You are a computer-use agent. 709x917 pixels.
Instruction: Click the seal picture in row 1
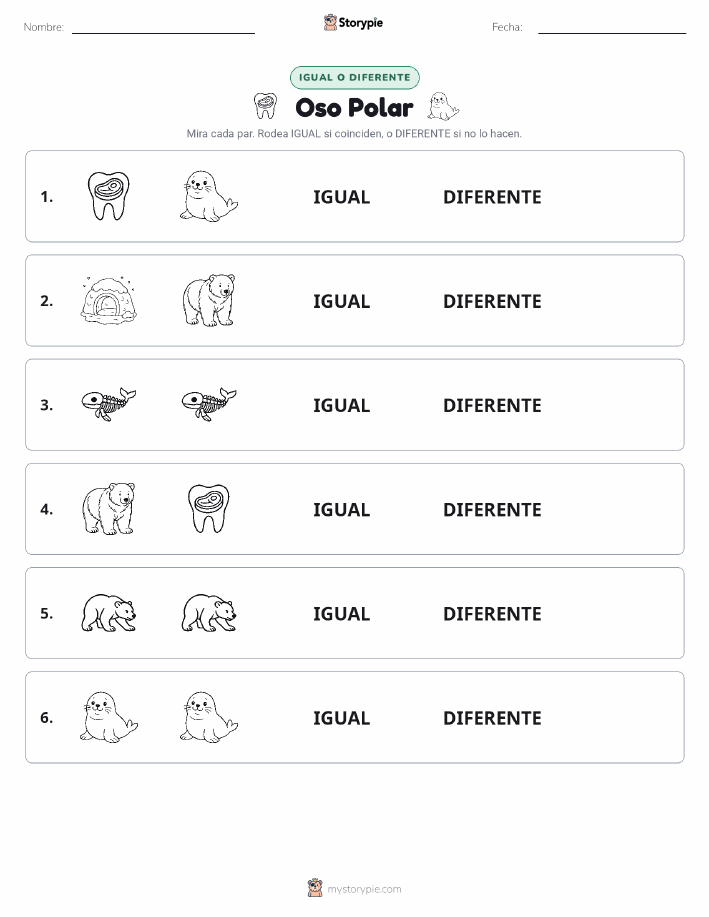pyautogui.click(x=209, y=196)
